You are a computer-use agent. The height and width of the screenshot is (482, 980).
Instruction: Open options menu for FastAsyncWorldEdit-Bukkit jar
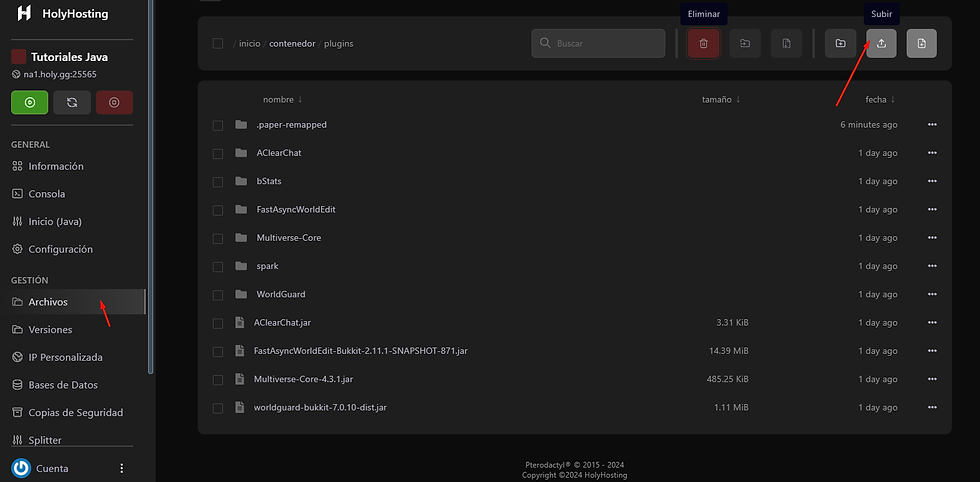pos(932,351)
